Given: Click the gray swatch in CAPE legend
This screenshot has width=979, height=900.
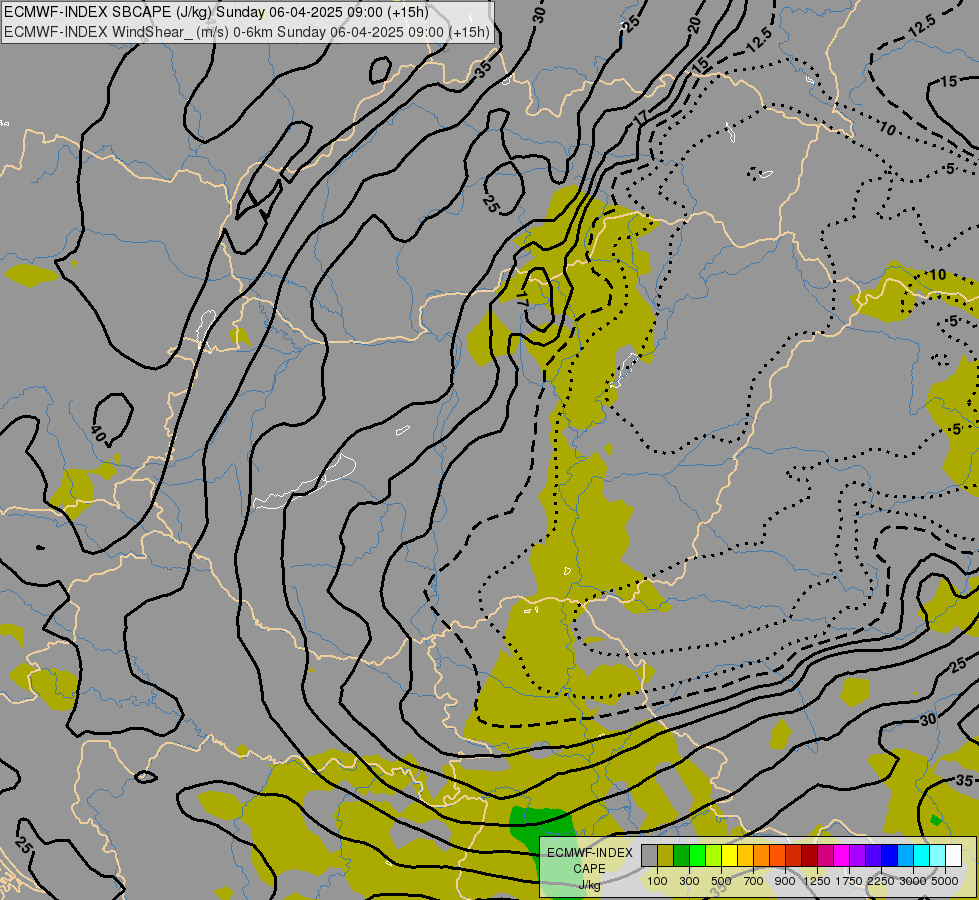Looking at the screenshot, I should 649,856.
